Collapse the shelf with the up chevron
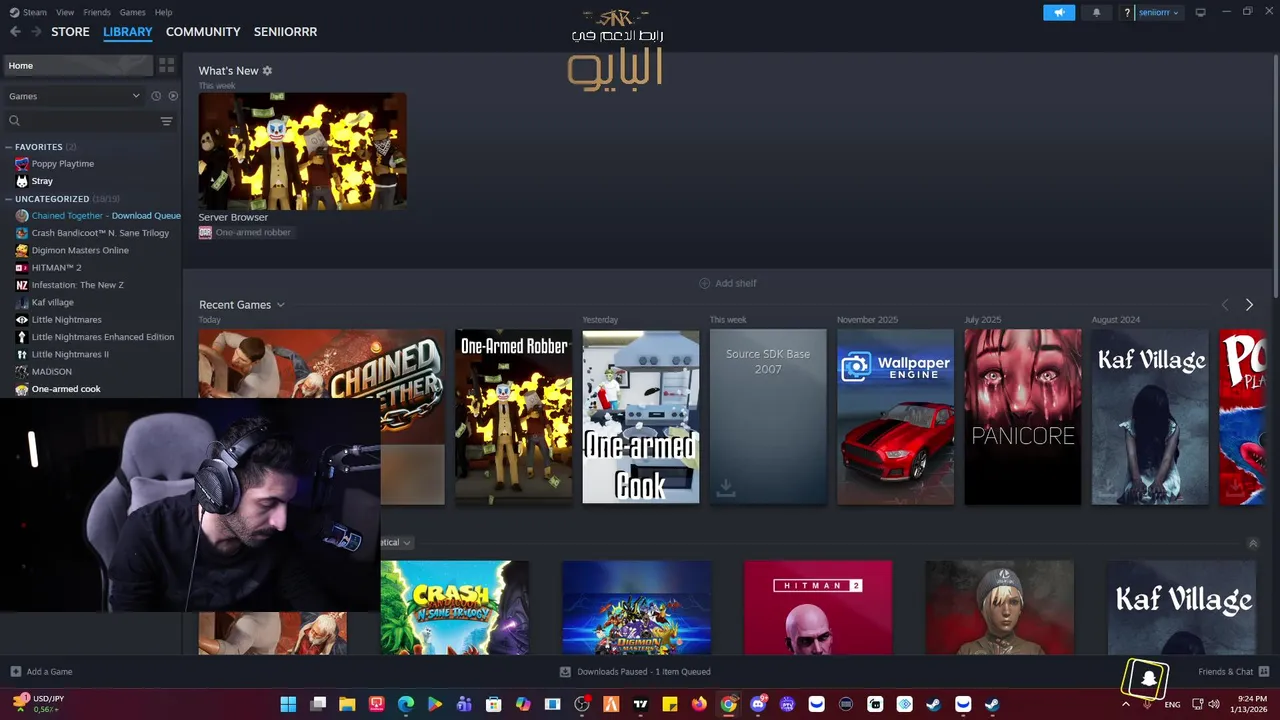Screen dimensions: 1280x720 tap(1253, 543)
